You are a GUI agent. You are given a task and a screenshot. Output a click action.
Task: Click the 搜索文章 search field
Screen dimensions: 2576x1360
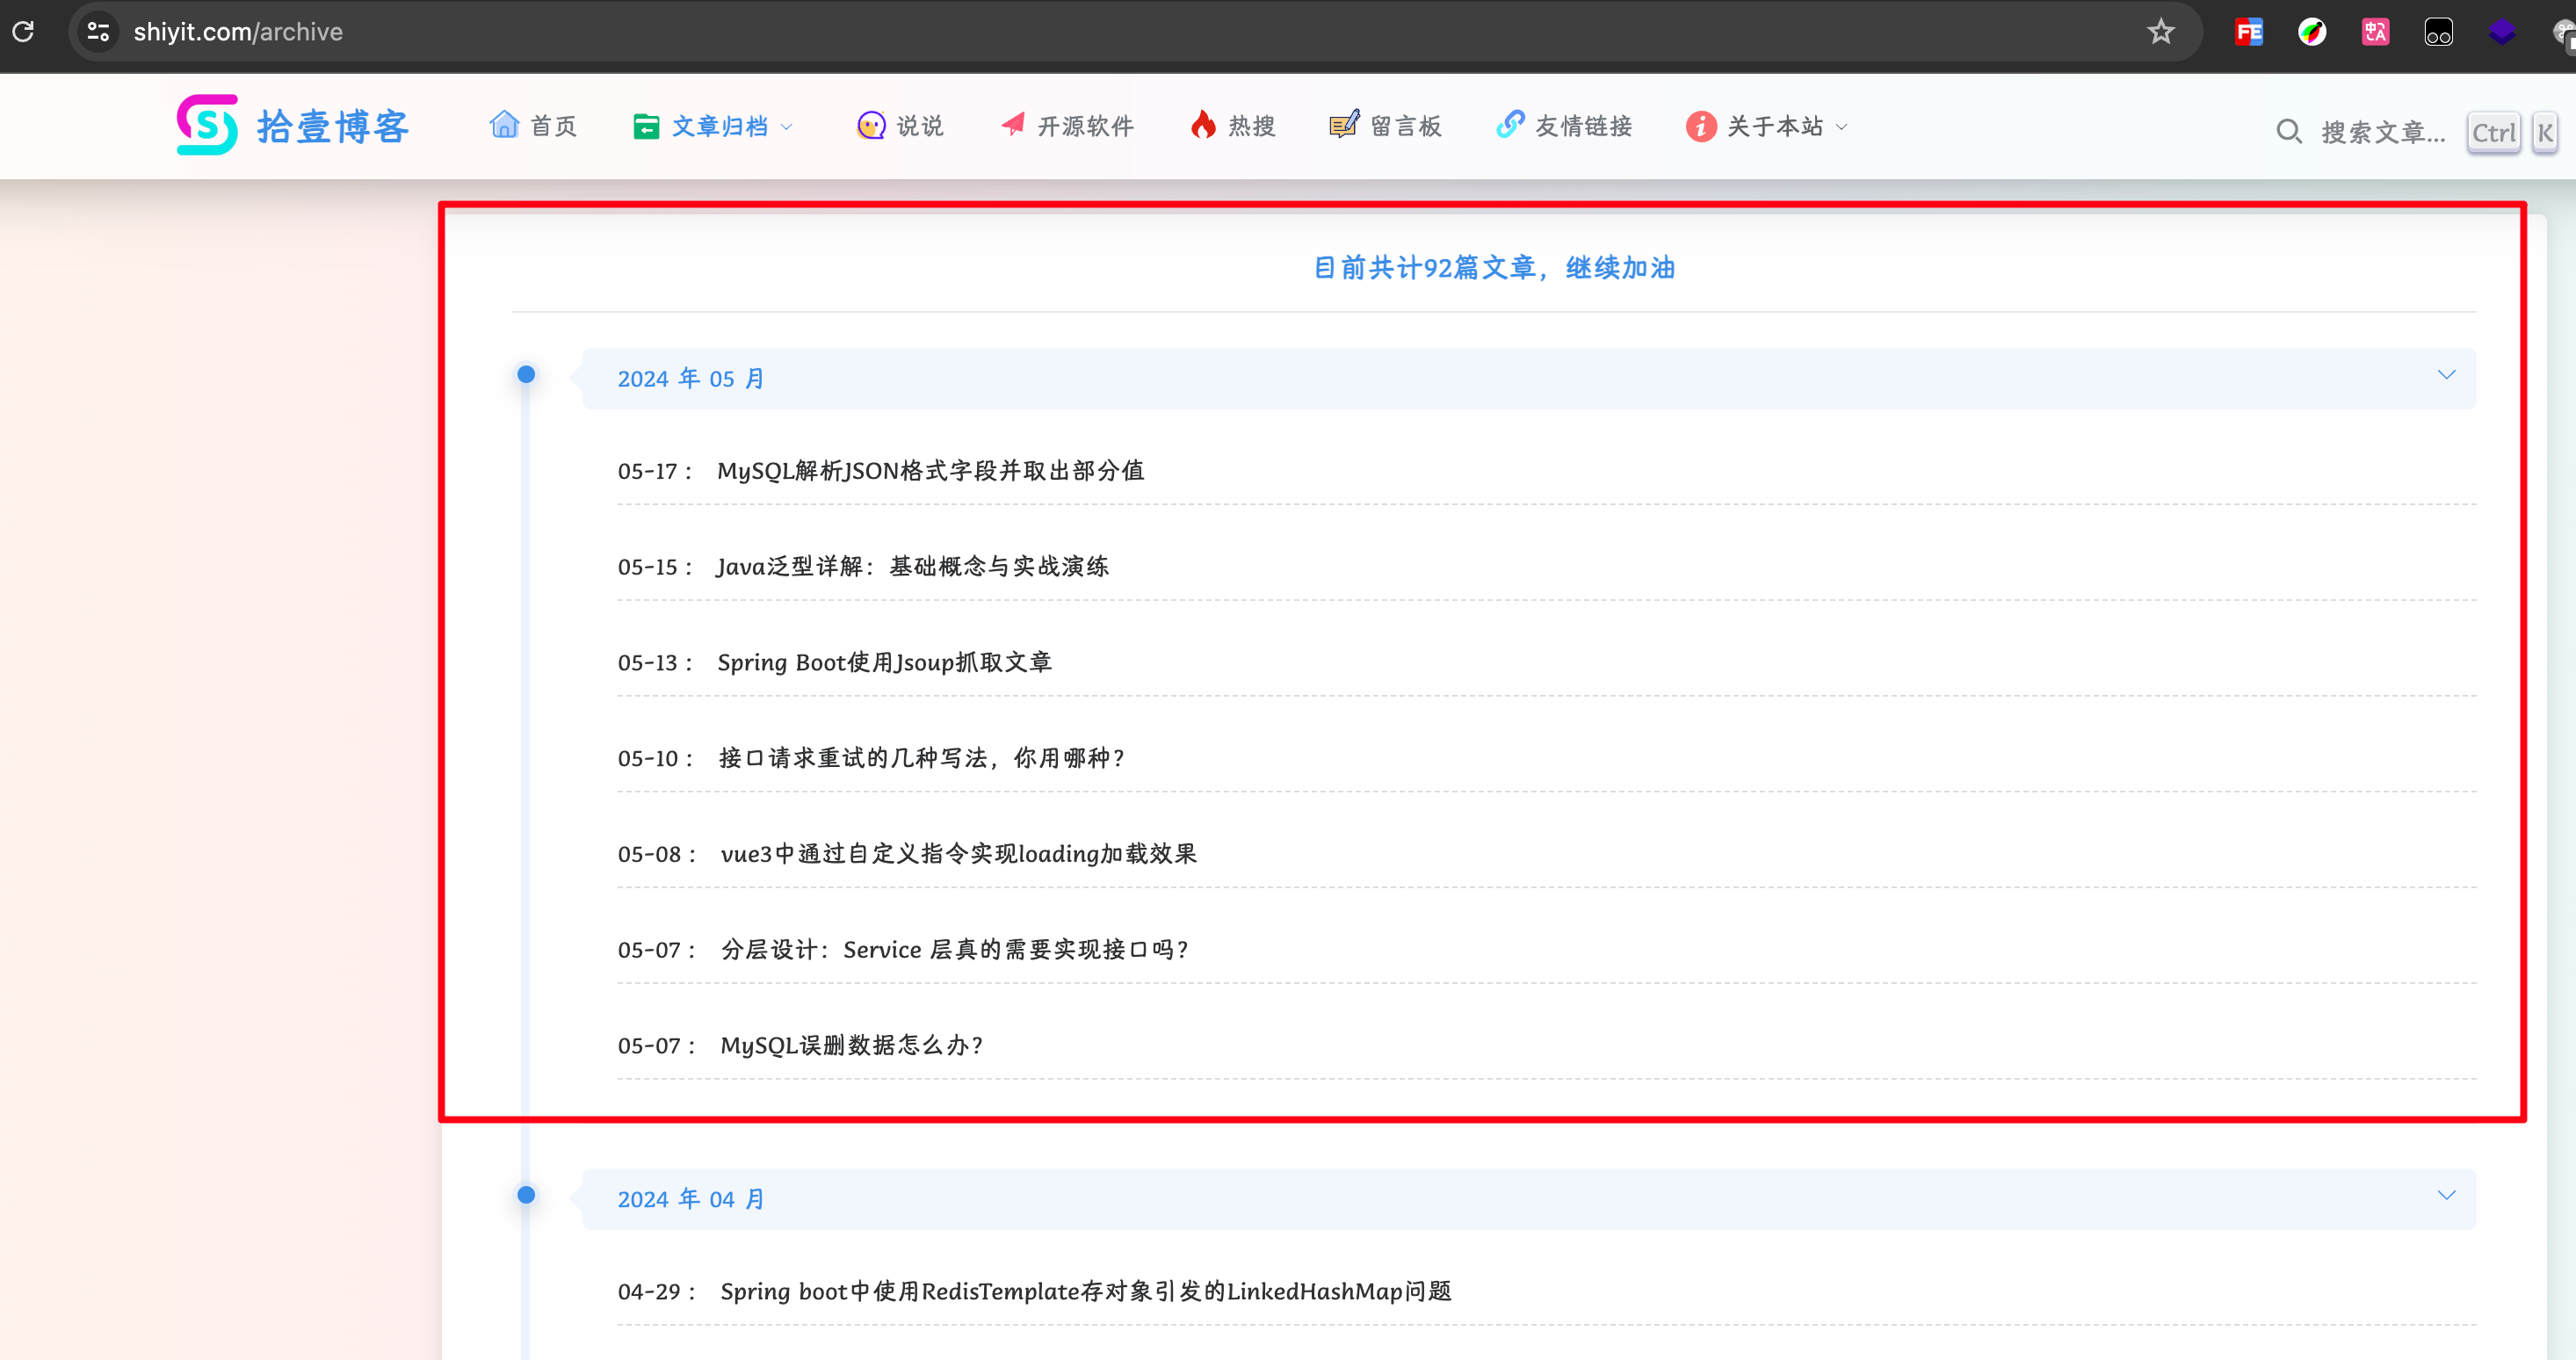(x=2382, y=132)
